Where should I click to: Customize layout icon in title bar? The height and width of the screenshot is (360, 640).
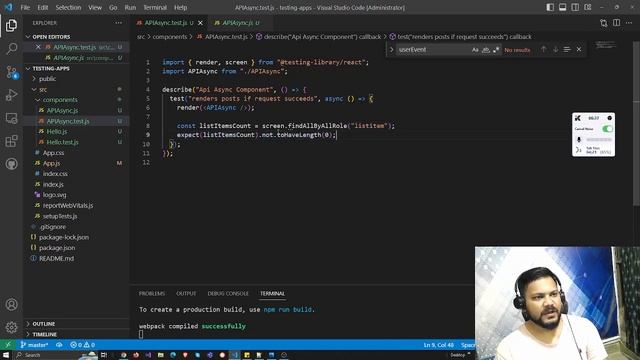588,7
